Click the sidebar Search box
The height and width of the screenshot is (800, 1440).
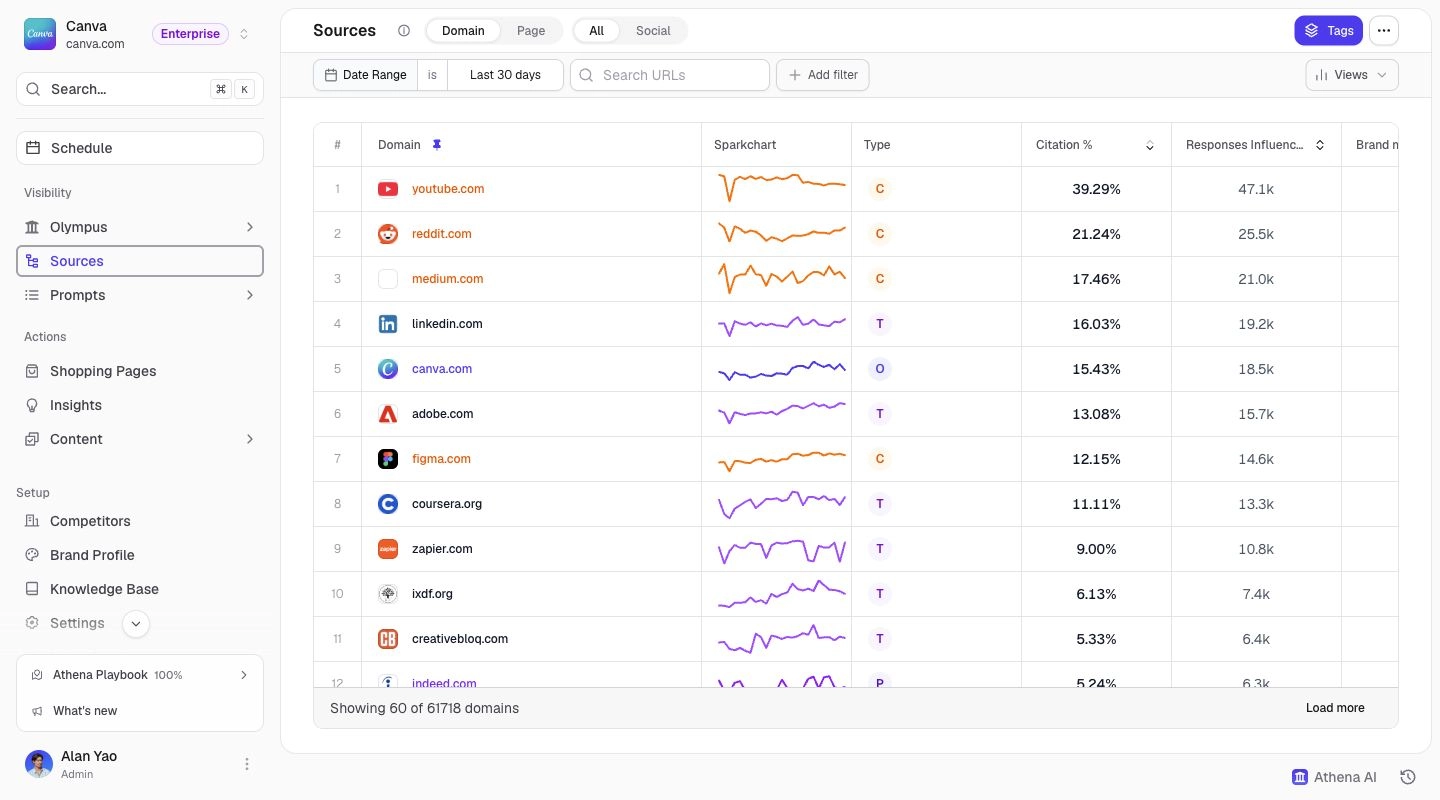coord(140,89)
